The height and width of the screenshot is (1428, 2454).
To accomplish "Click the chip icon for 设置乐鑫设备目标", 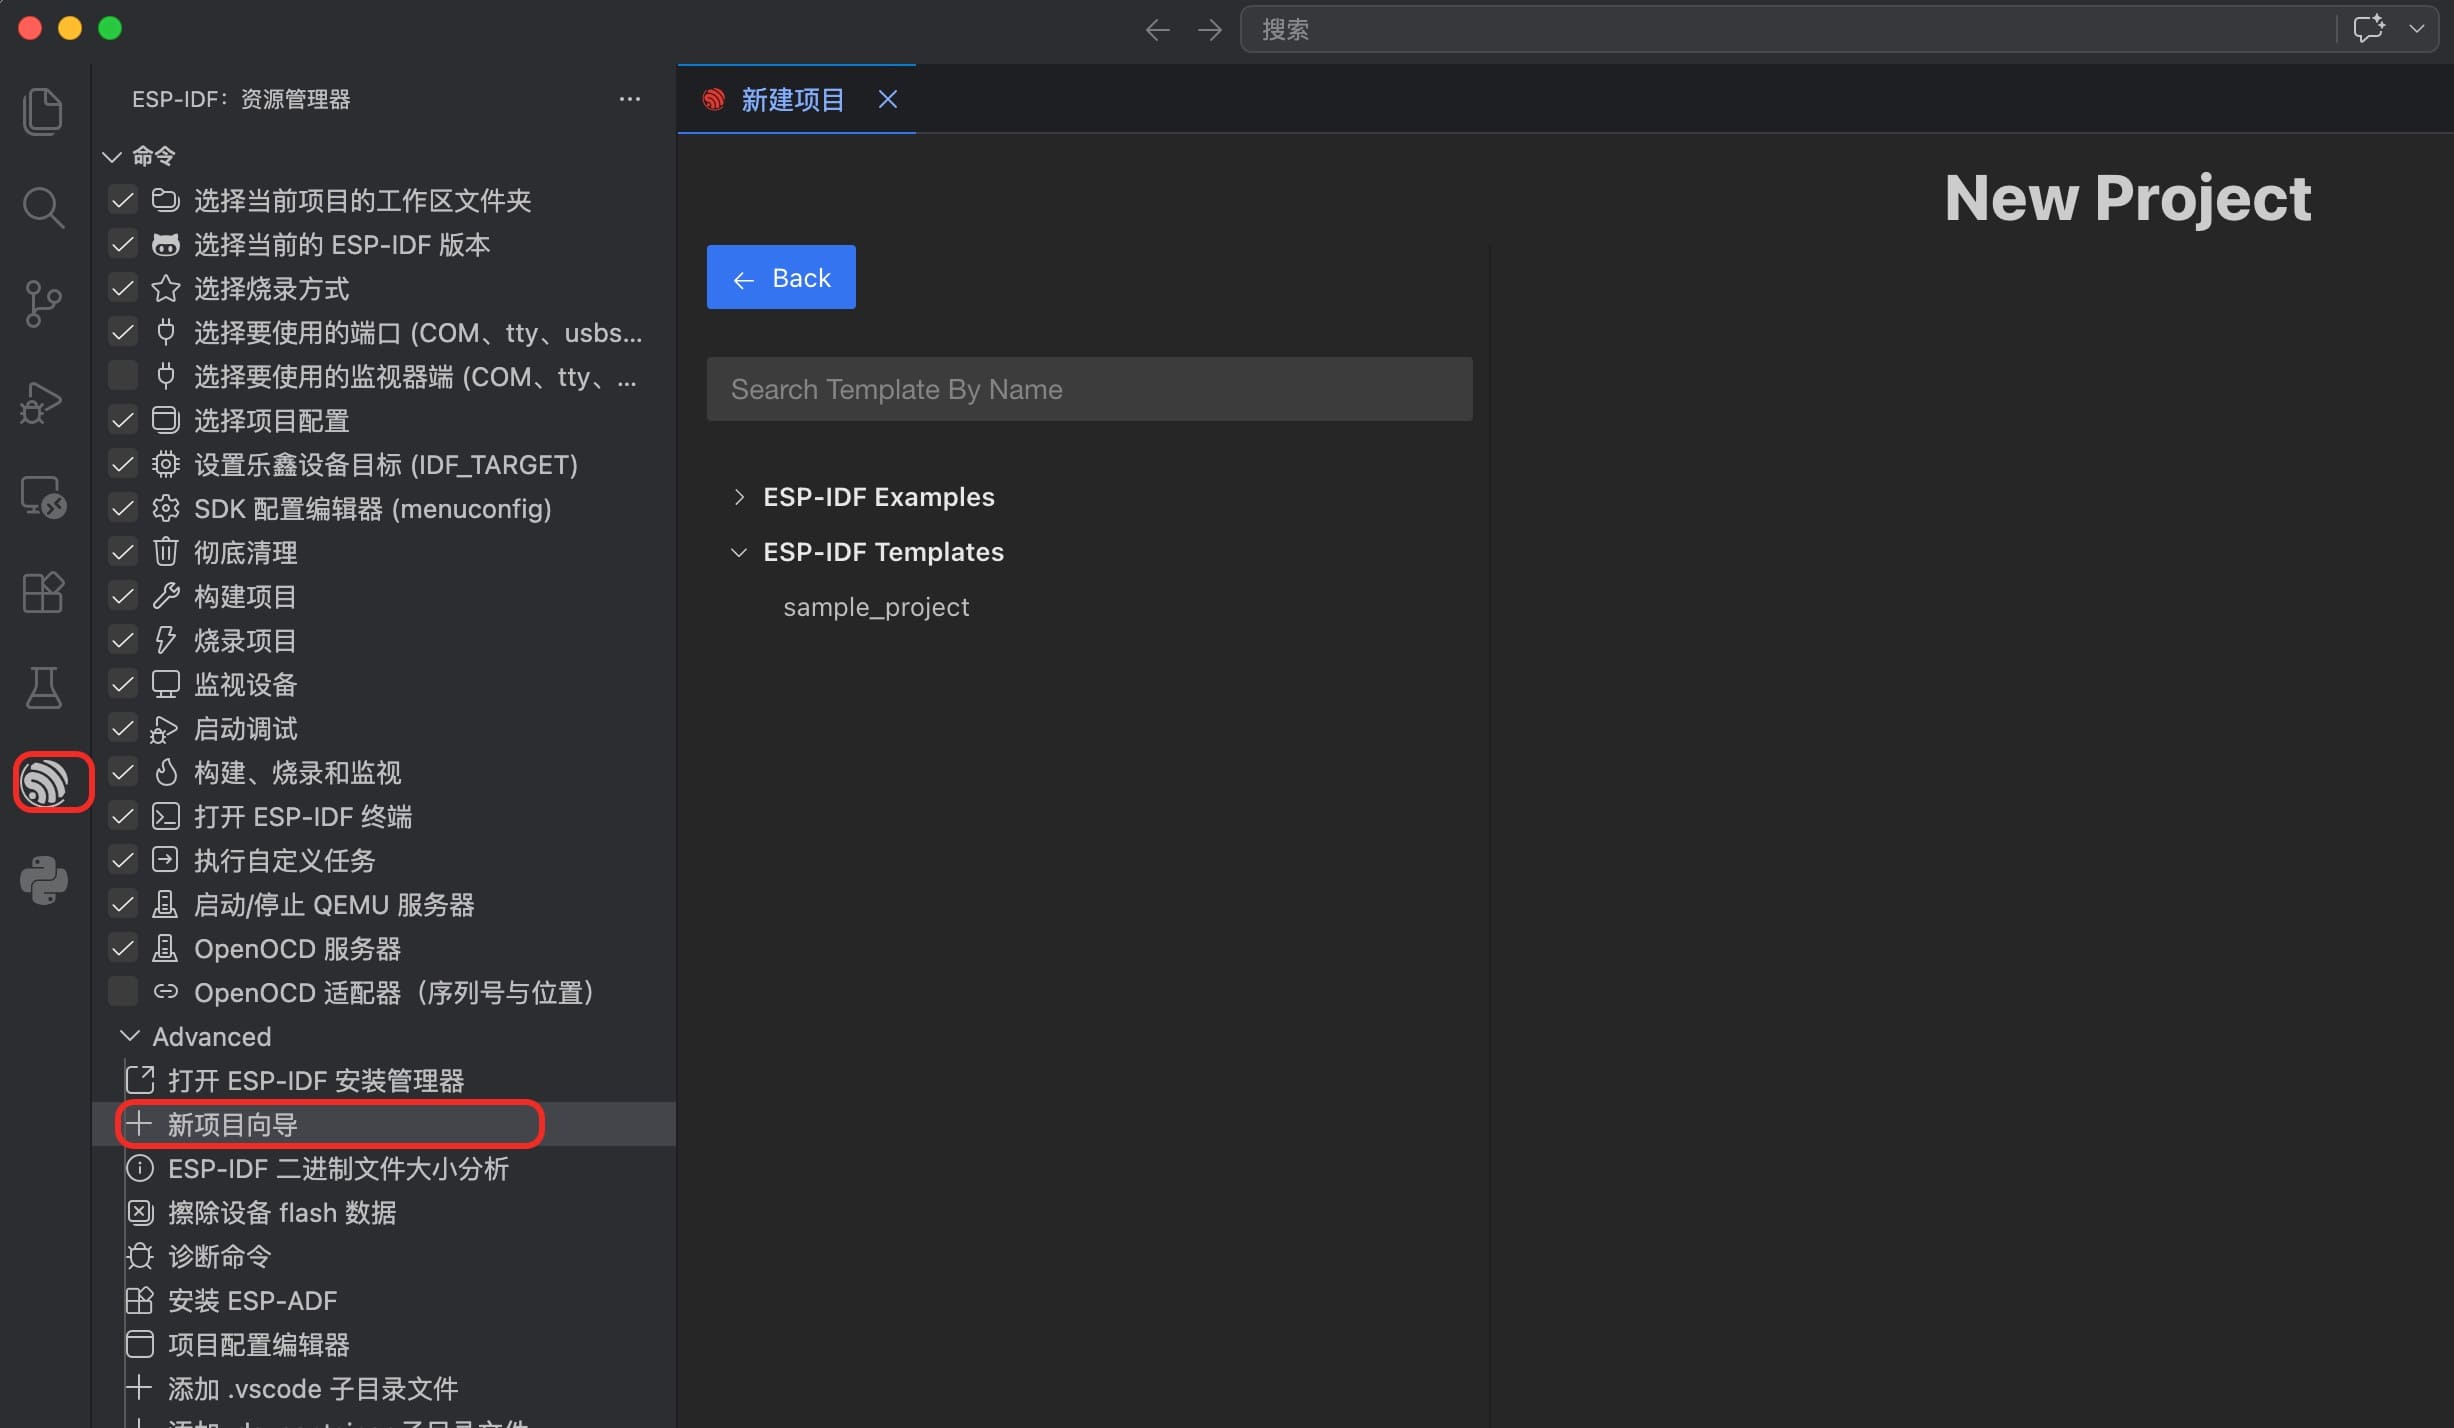I will click(165, 464).
